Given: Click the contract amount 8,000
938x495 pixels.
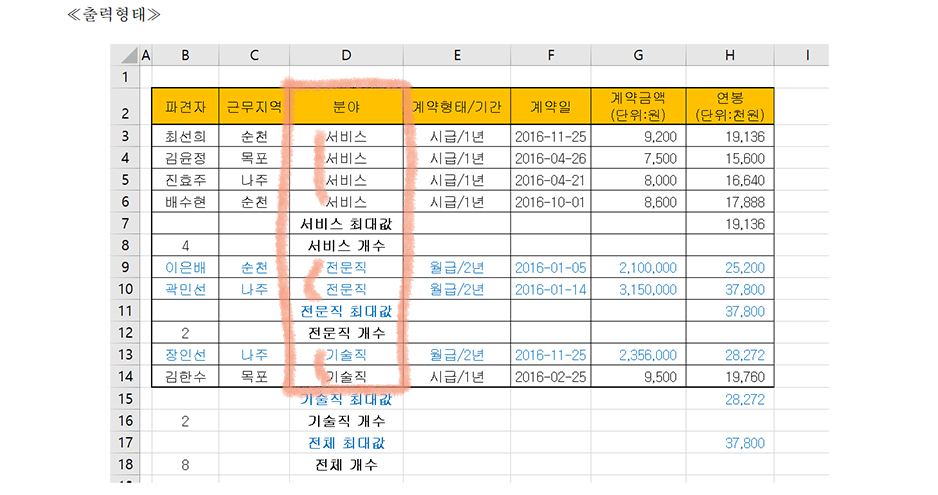Looking at the screenshot, I should click(x=638, y=180).
